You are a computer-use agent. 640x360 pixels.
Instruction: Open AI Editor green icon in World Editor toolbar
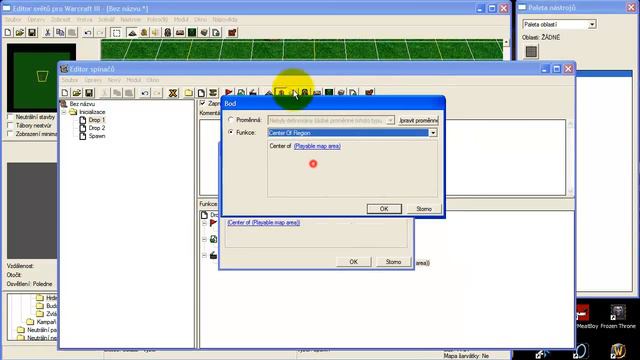click(192, 32)
